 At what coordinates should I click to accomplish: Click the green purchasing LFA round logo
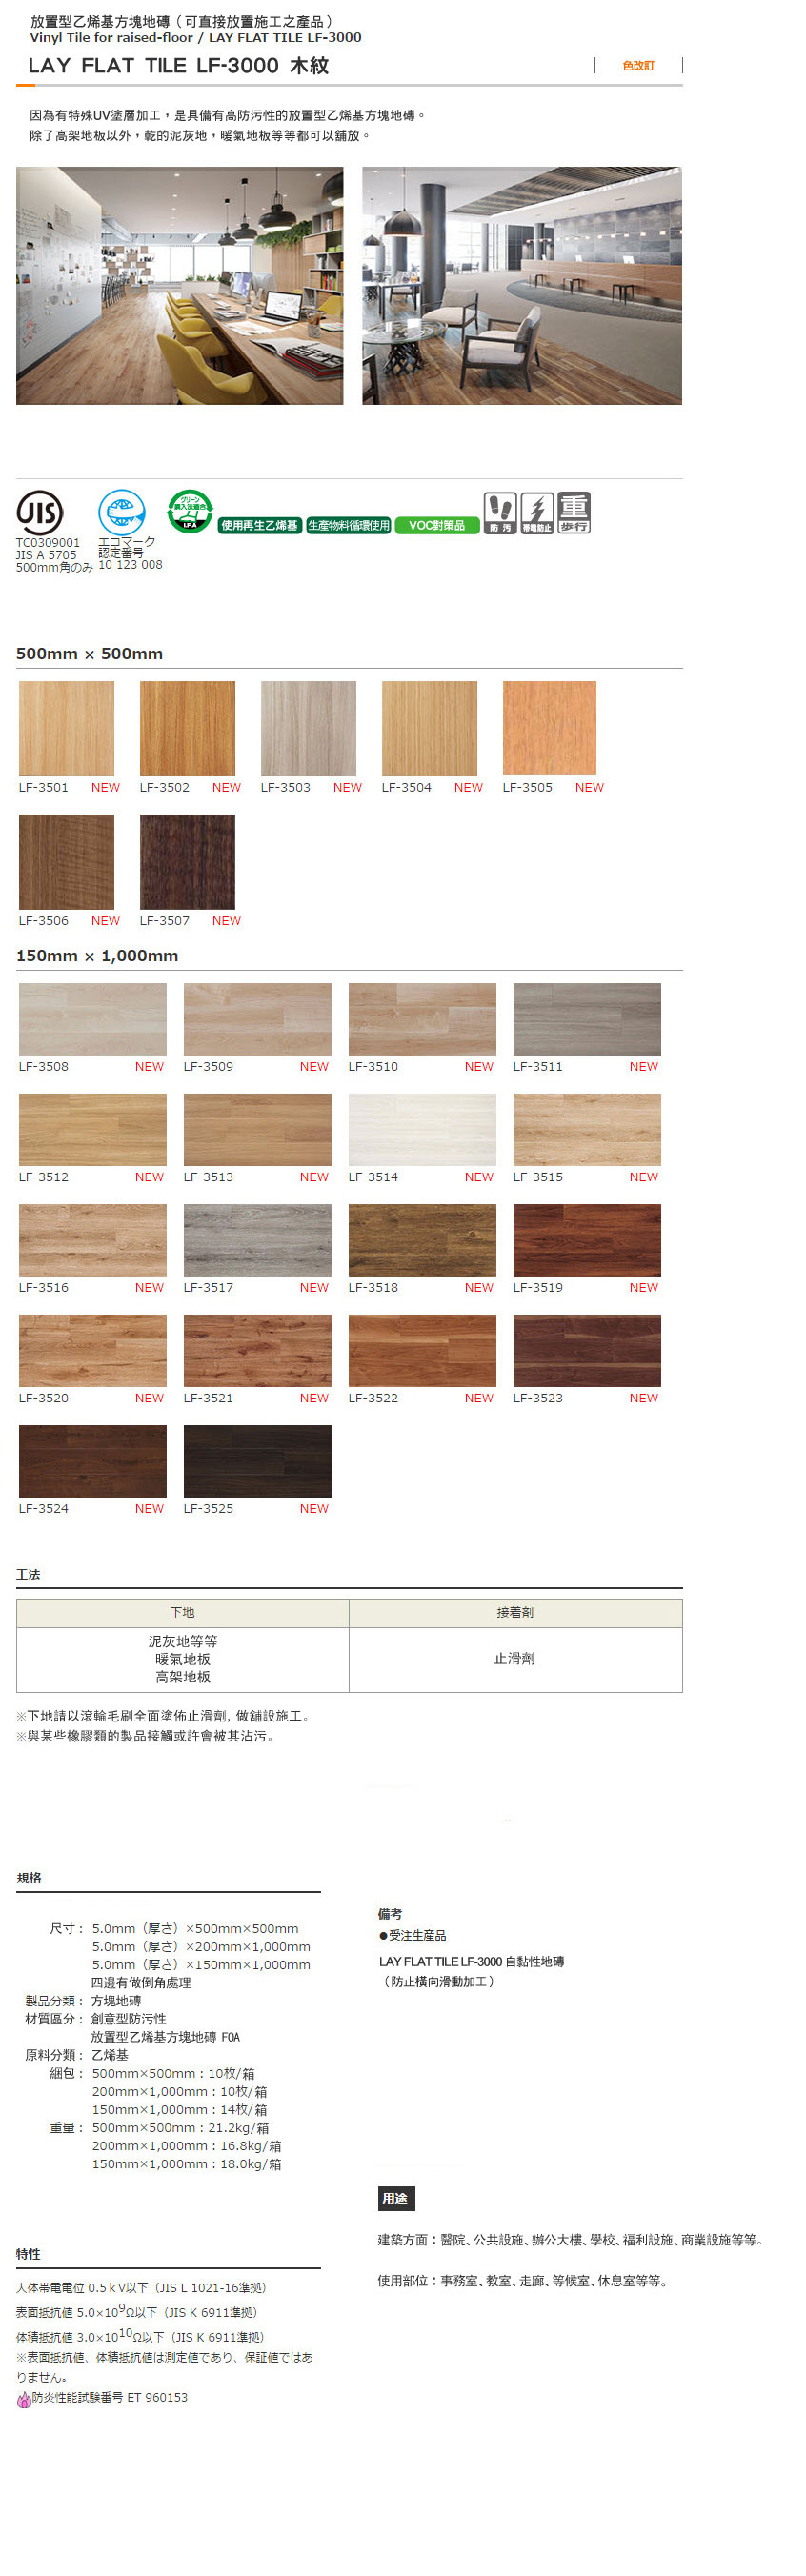click(189, 511)
